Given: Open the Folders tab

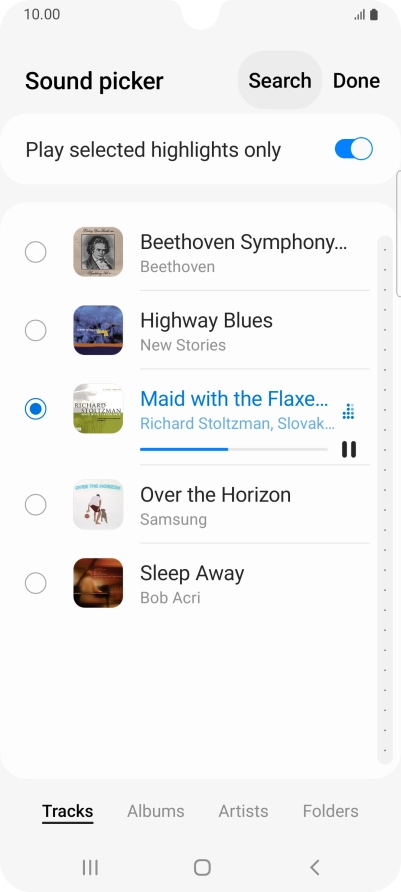Looking at the screenshot, I should coord(330,811).
